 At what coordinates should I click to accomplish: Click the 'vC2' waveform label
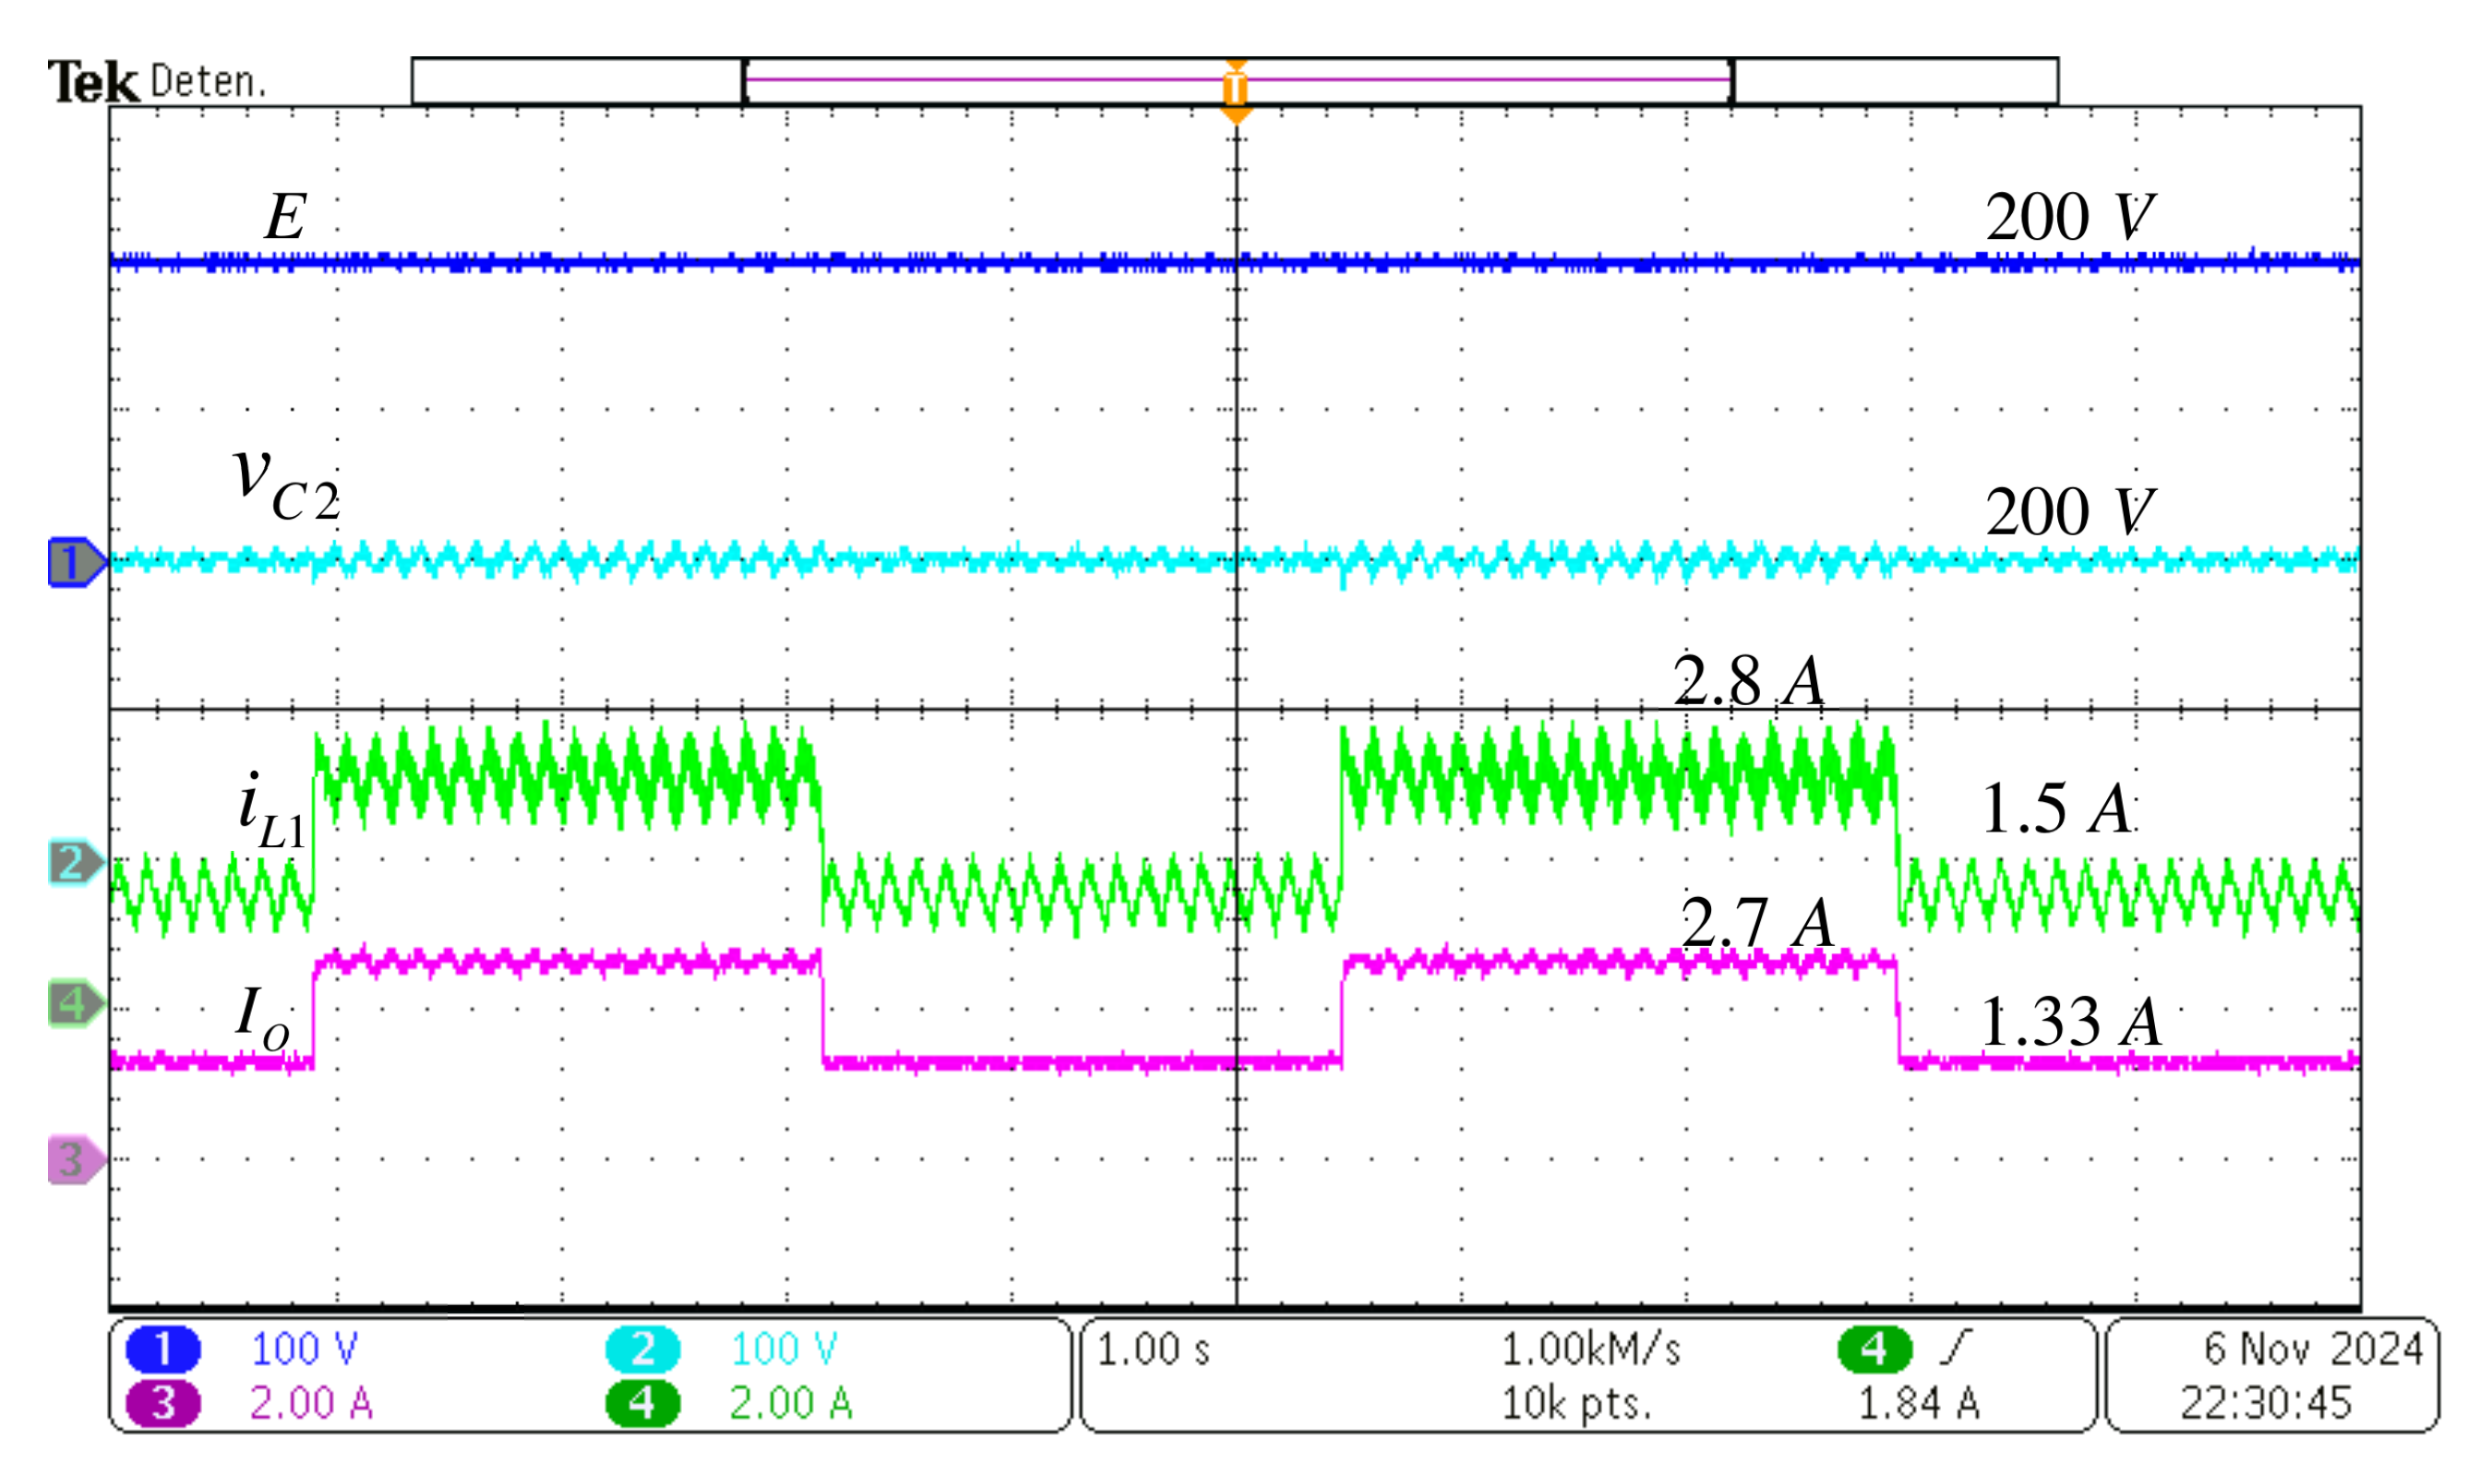pyautogui.click(x=286, y=484)
